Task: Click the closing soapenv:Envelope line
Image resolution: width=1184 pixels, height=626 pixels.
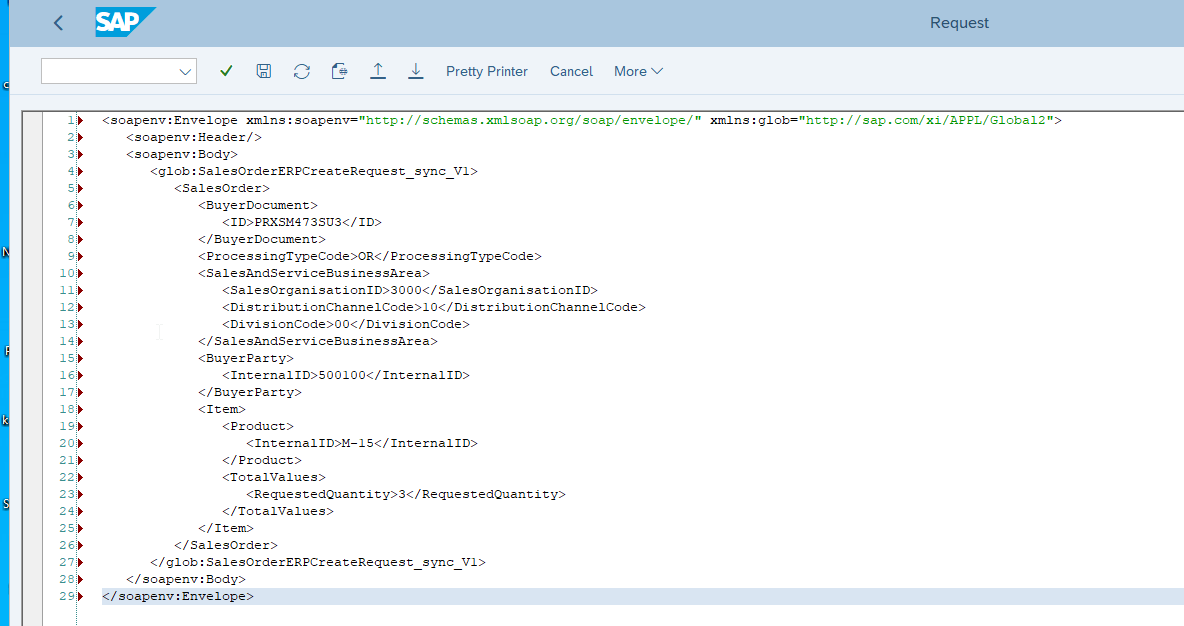Action: tap(178, 596)
